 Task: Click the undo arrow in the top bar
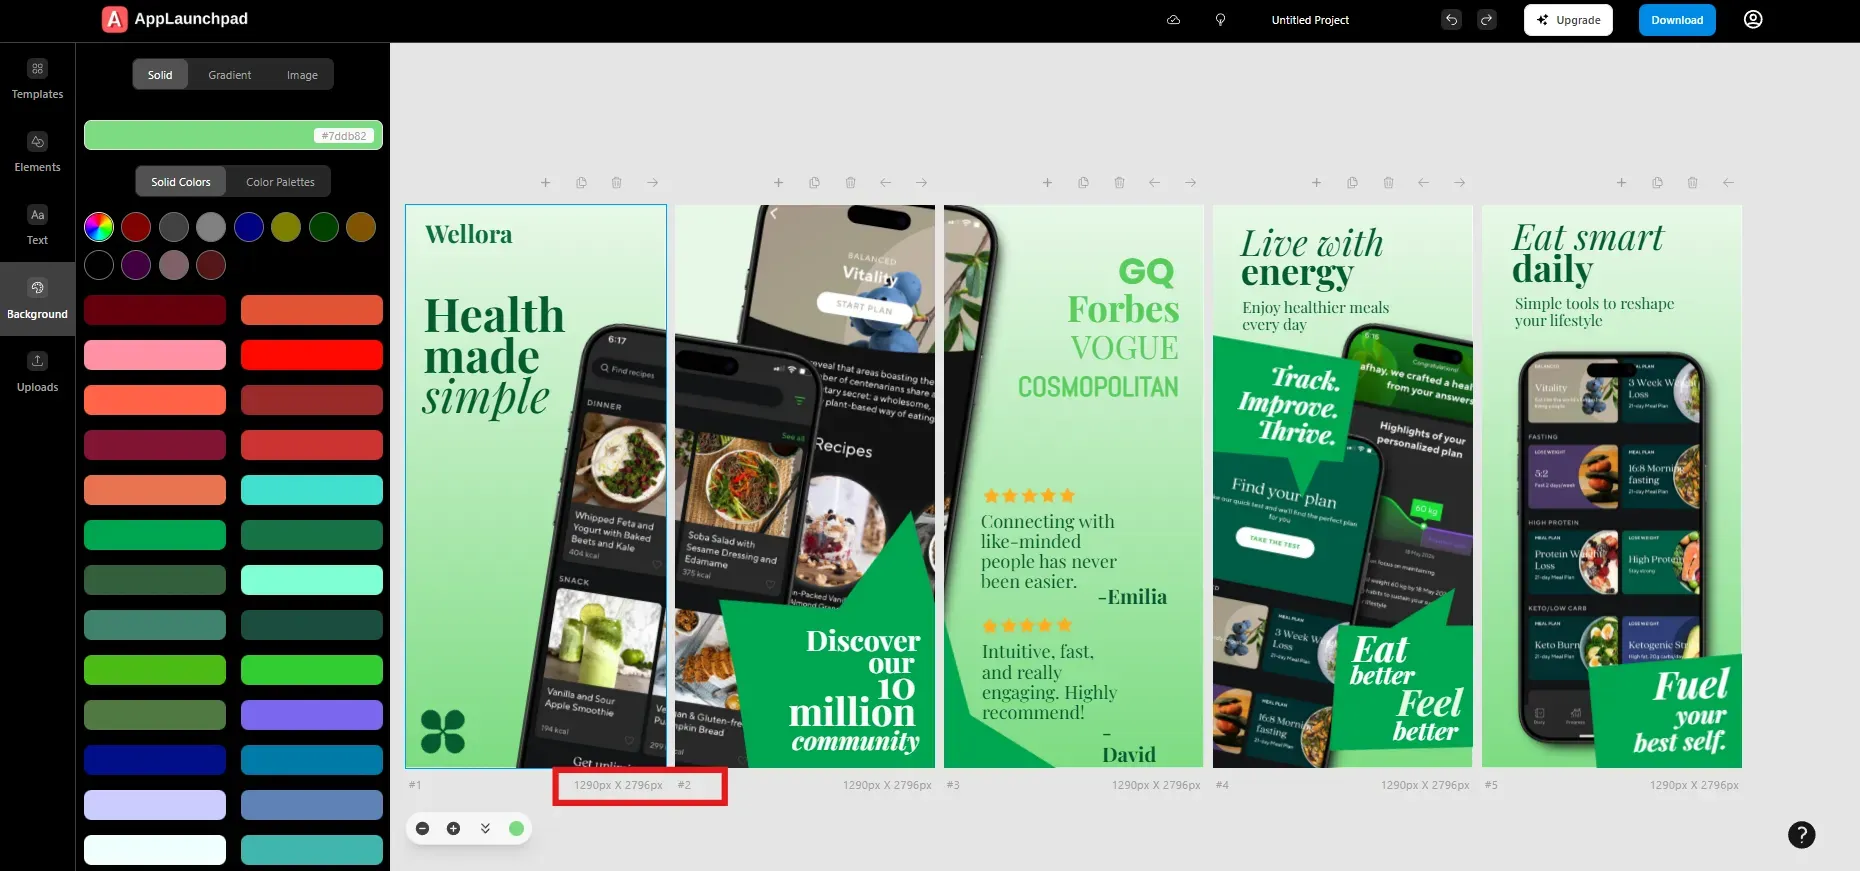(x=1451, y=20)
